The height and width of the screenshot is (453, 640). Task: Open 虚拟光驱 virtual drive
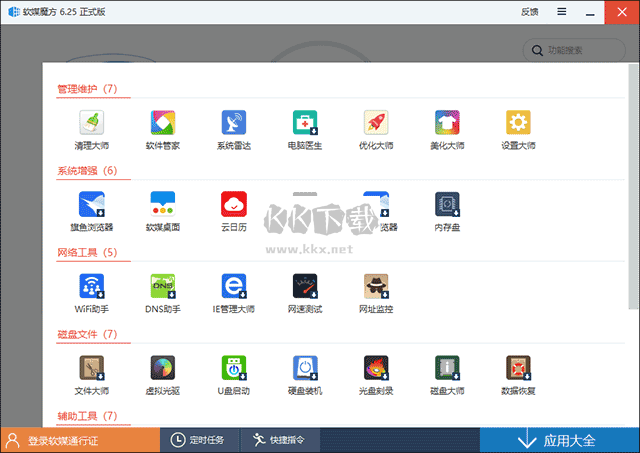pyautogui.click(x=163, y=368)
